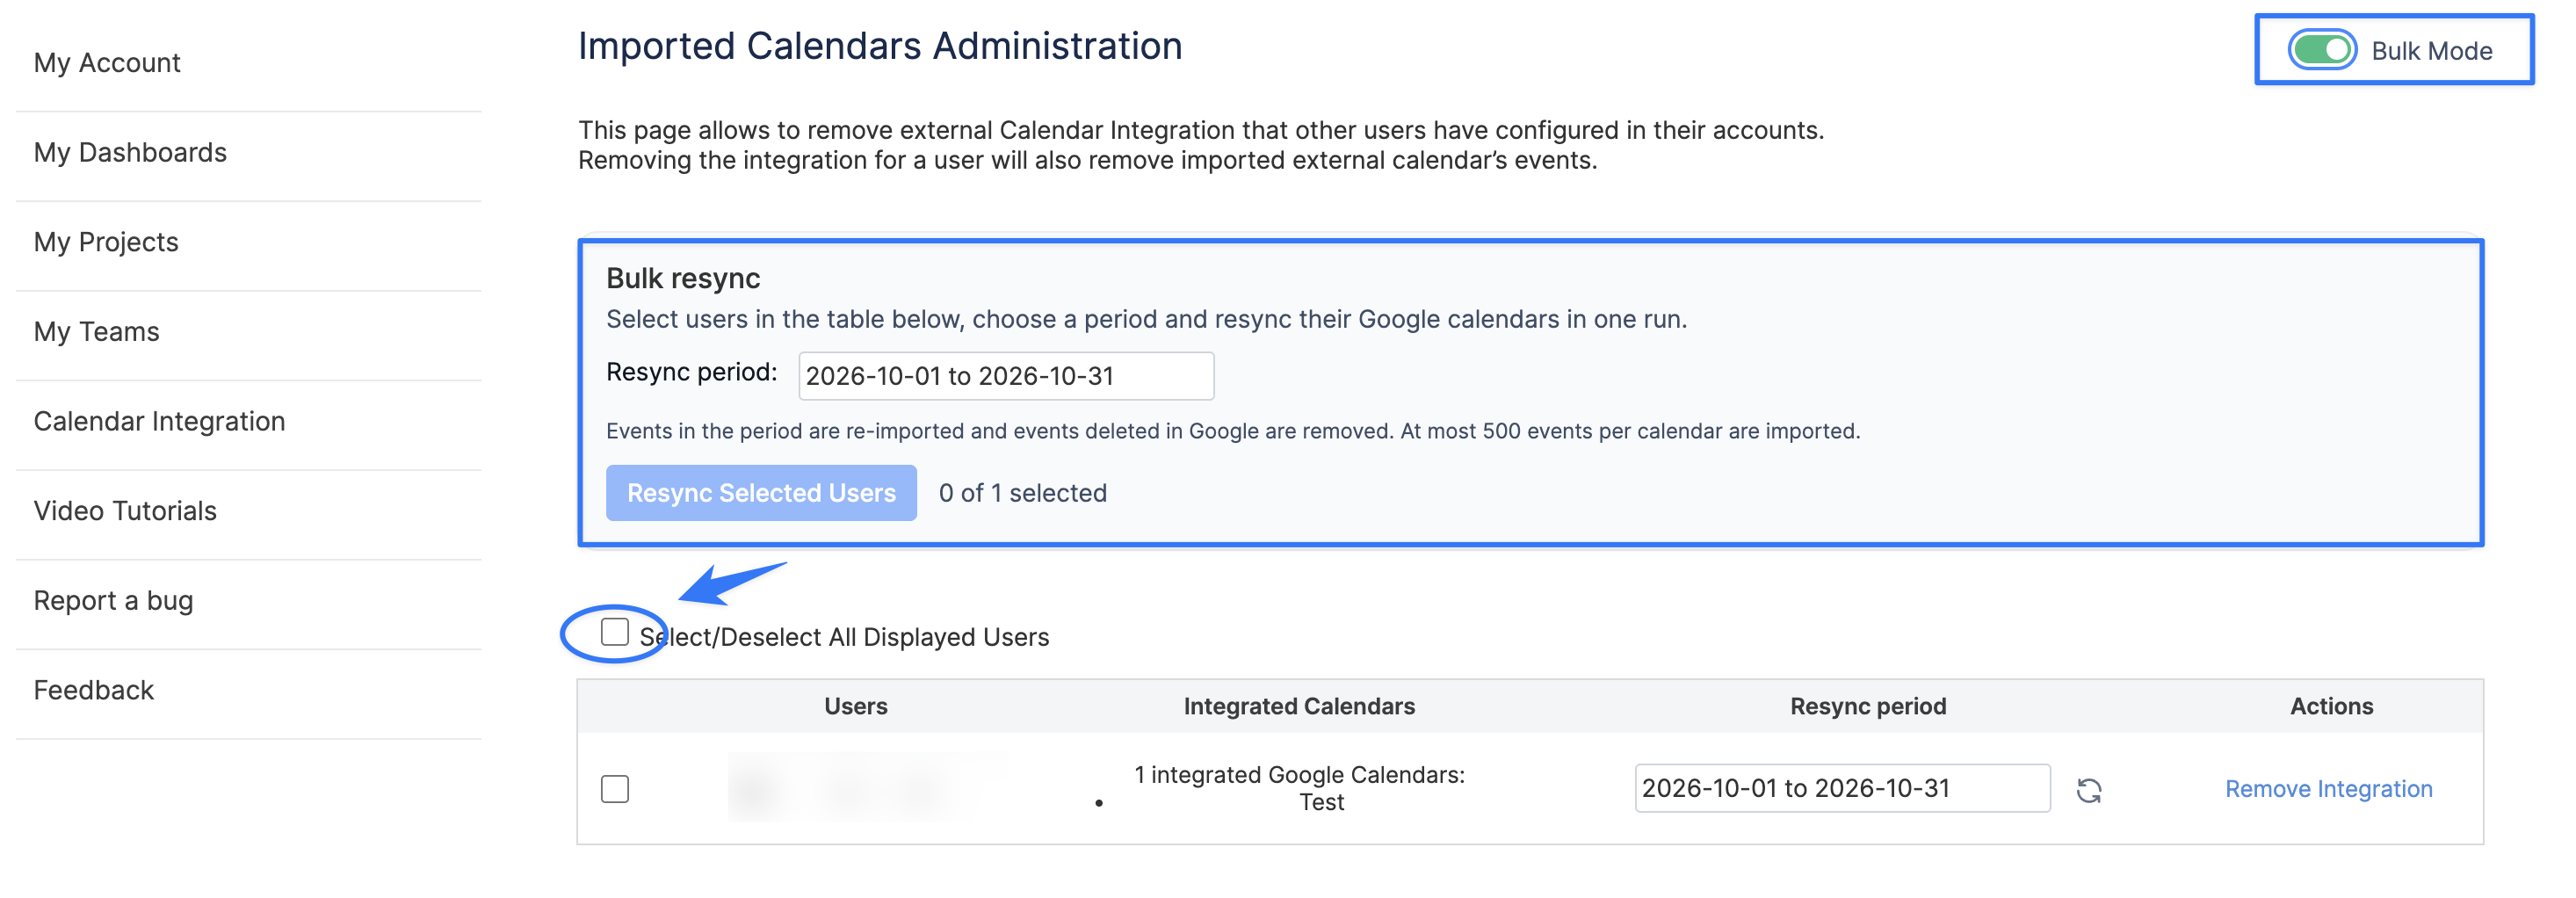The image size is (2576, 898).
Task: Click the Resync Selected Users button
Action: [761, 493]
